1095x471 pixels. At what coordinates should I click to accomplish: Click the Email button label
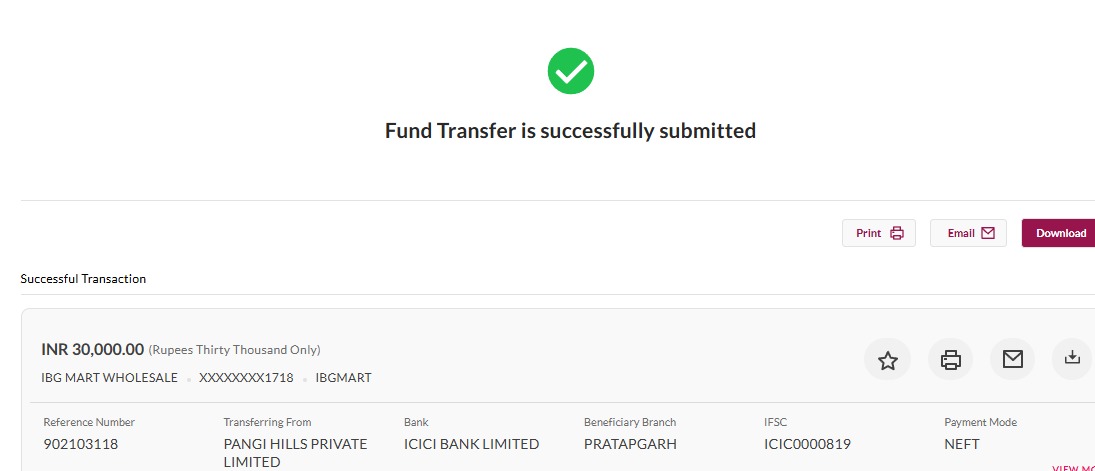(961, 233)
